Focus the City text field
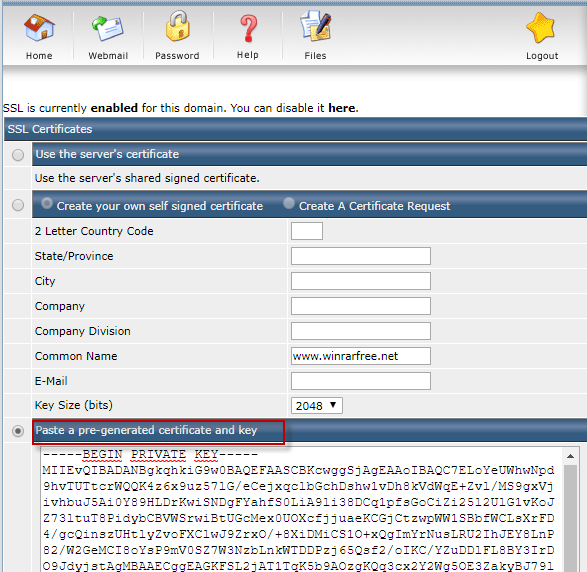587x572 pixels. (x=361, y=281)
